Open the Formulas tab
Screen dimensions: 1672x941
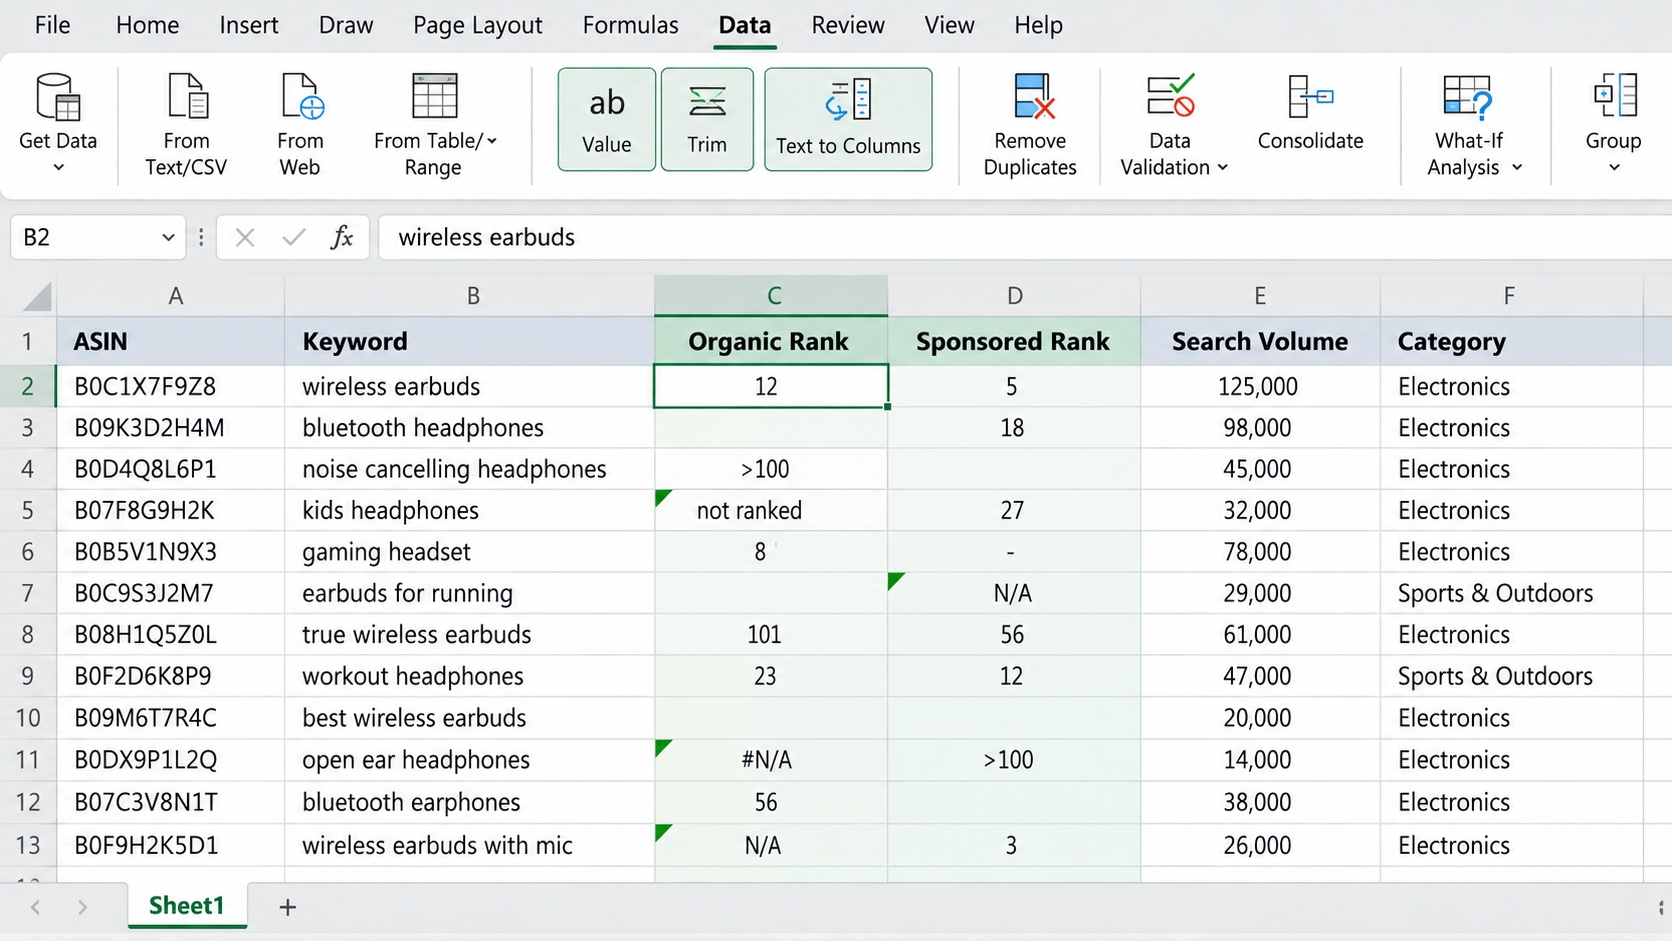pyautogui.click(x=631, y=25)
